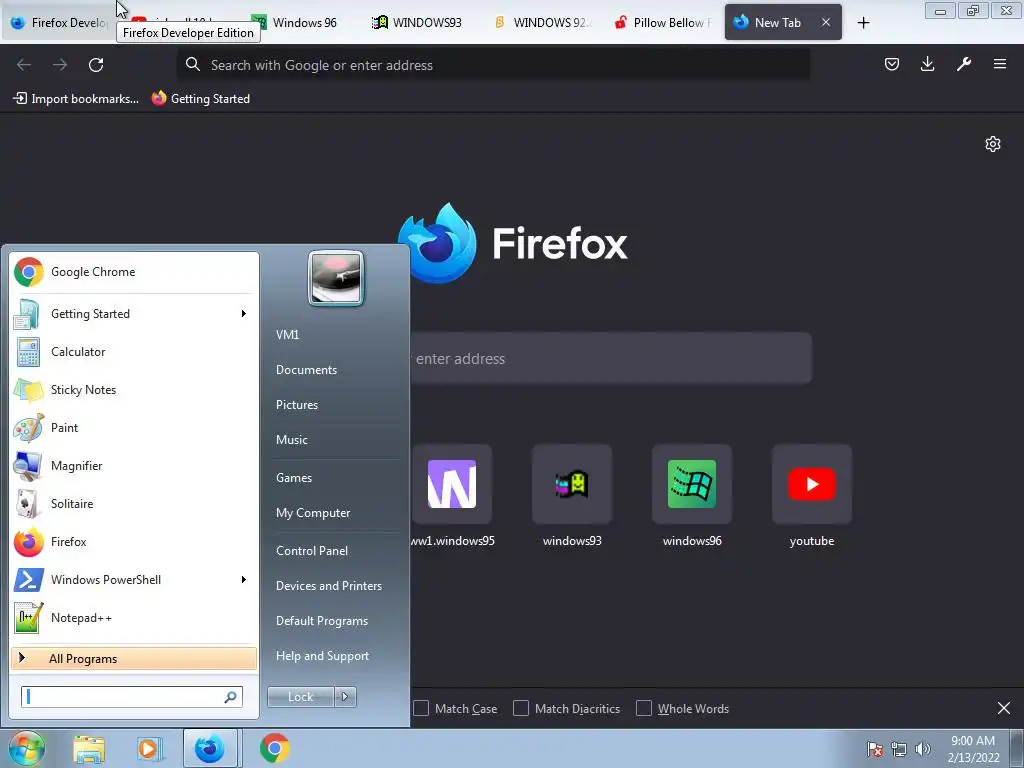Launch Google Chrome from Start menu
This screenshot has height=768, width=1024.
click(x=134, y=272)
